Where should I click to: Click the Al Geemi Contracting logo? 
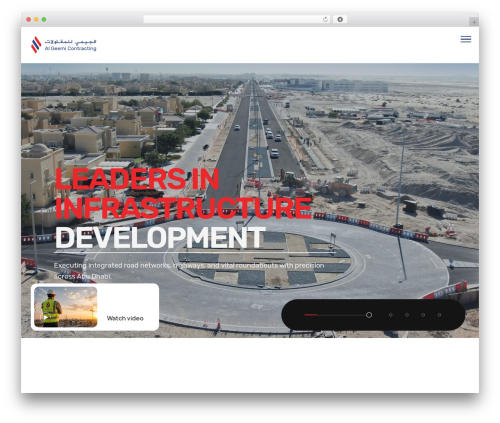(63, 45)
